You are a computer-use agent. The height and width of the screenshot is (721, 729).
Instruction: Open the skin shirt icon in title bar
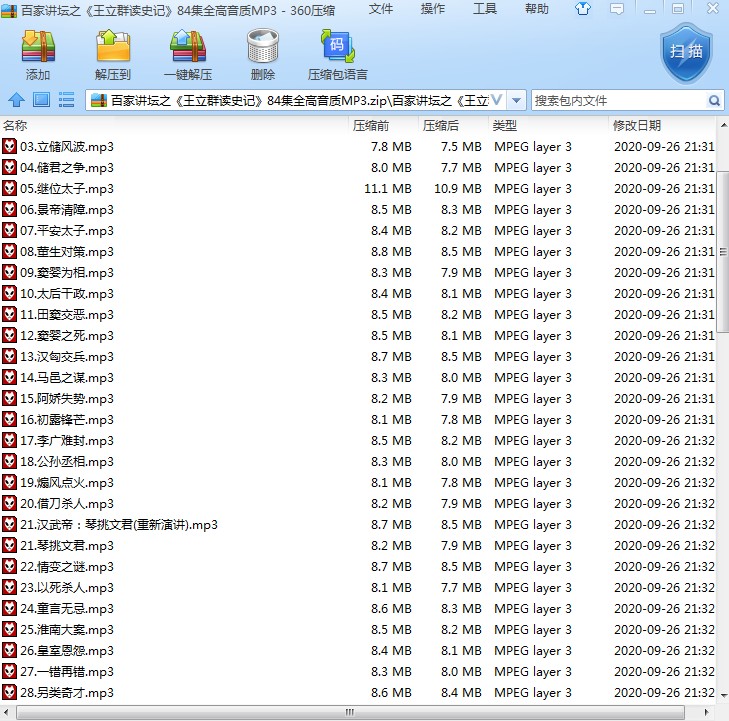tap(583, 10)
